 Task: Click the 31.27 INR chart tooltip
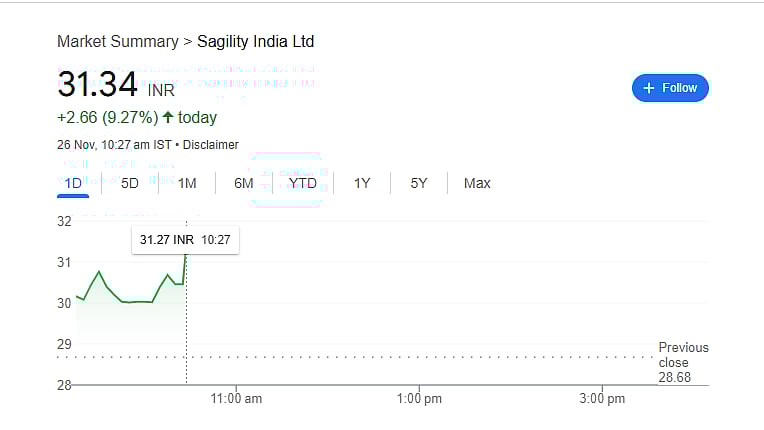click(185, 240)
